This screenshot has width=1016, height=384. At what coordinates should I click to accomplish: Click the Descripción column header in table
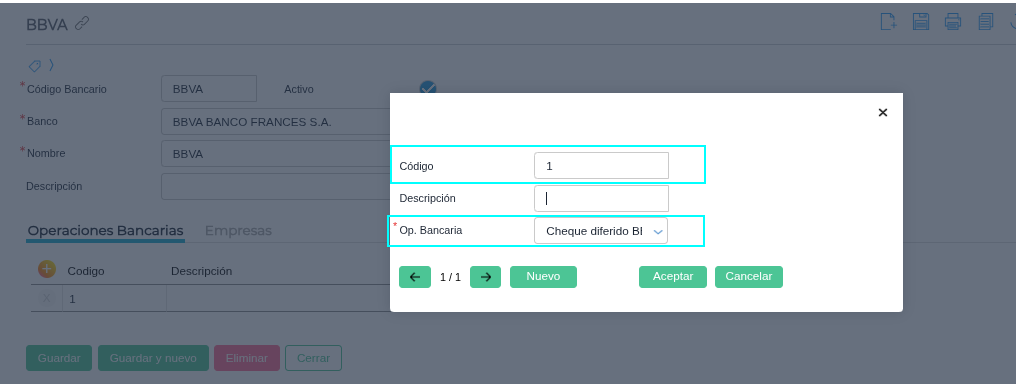(x=202, y=271)
